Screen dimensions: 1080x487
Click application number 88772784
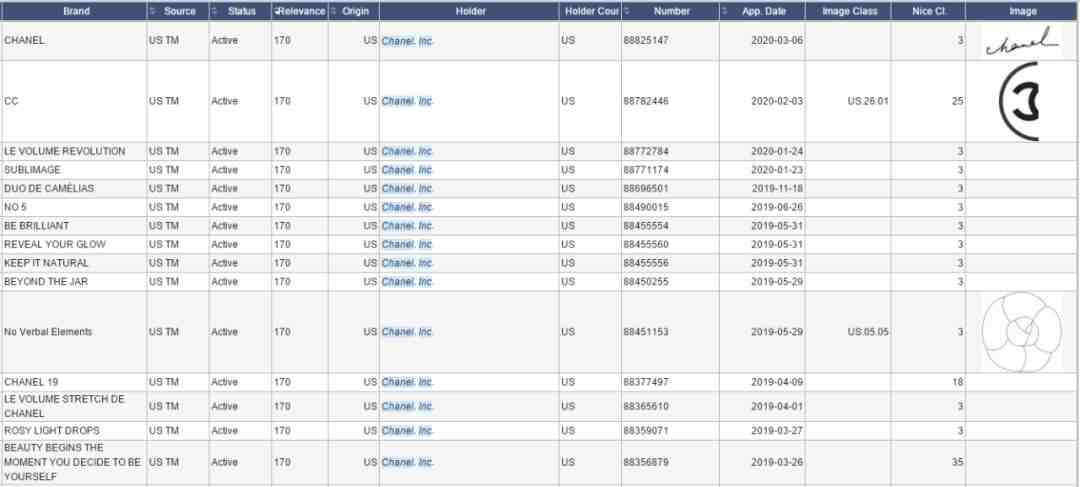coord(645,152)
